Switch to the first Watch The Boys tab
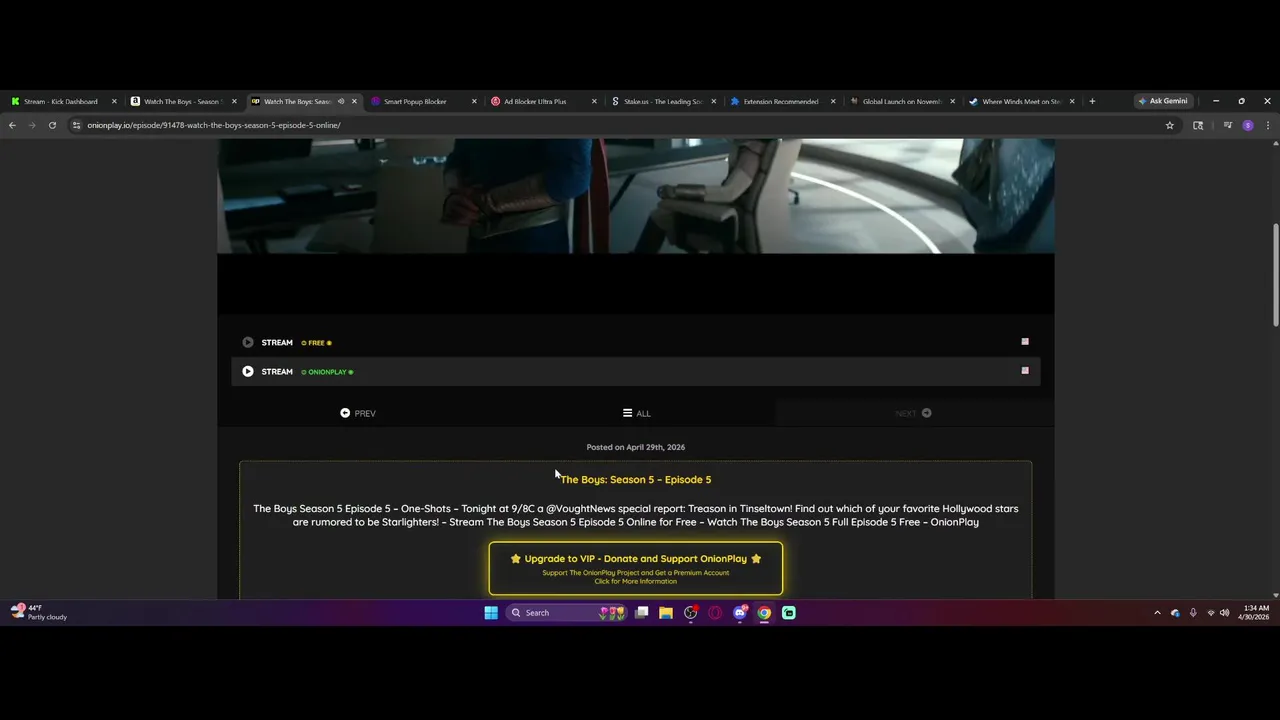 point(182,101)
